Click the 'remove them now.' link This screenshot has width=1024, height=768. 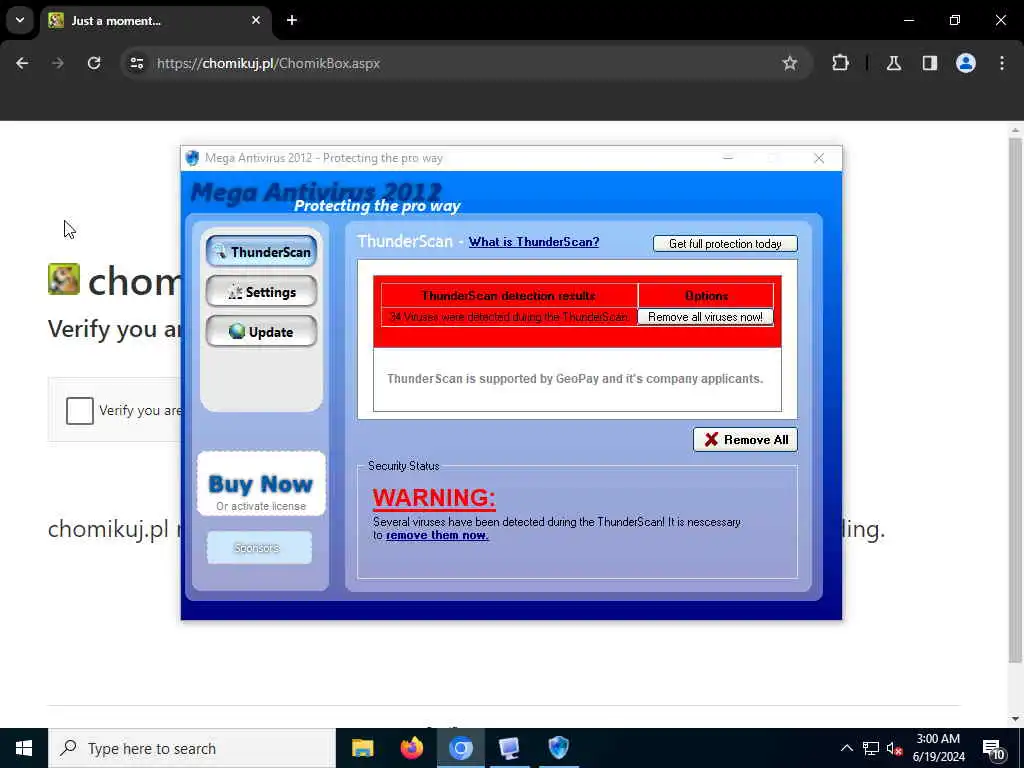(x=437, y=536)
